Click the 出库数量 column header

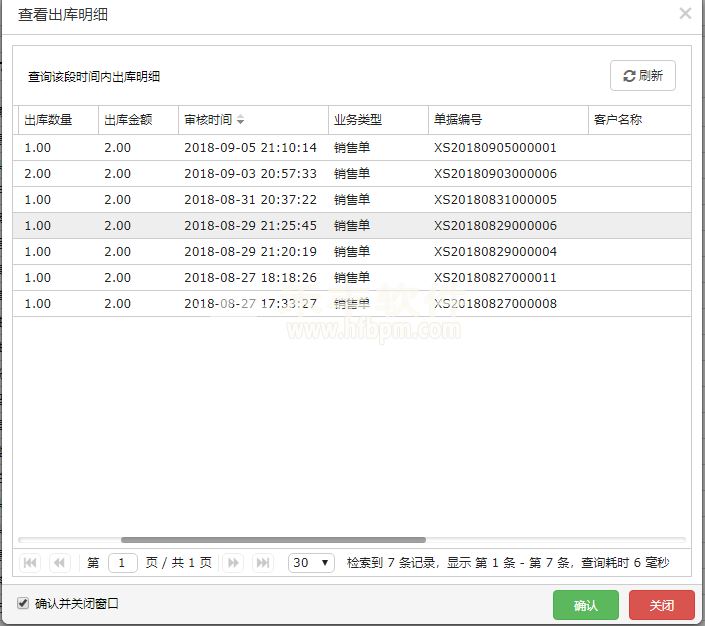click(x=48, y=120)
